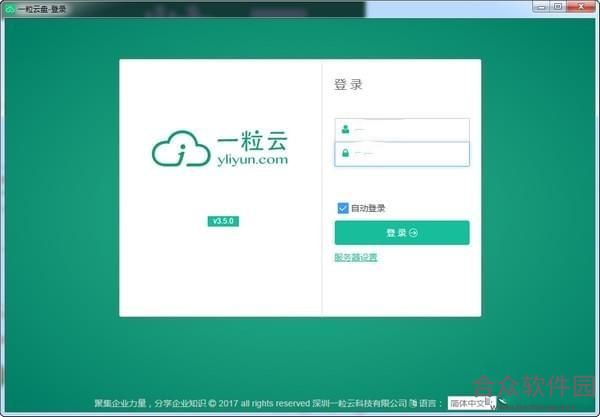Viewport: 600px width, 417px height.
Task: Toggle the 自动登录 checkbox
Action: [x=342, y=208]
